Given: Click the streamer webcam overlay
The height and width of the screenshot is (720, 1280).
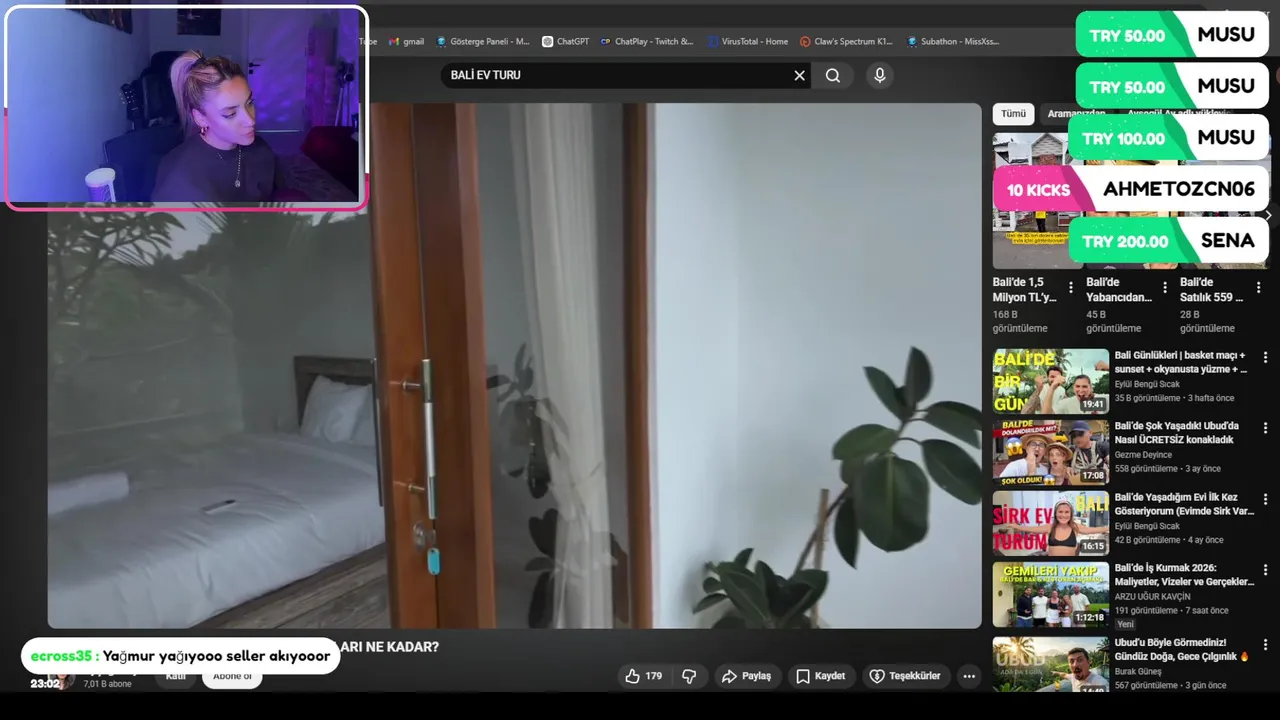Looking at the screenshot, I should click(x=186, y=108).
